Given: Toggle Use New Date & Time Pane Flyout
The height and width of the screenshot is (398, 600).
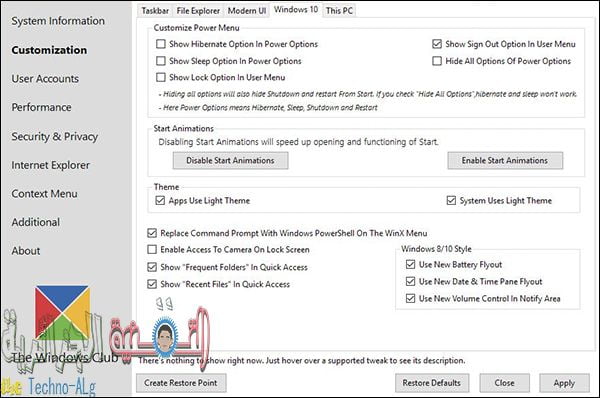Looking at the screenshot, I should [410, 282].
